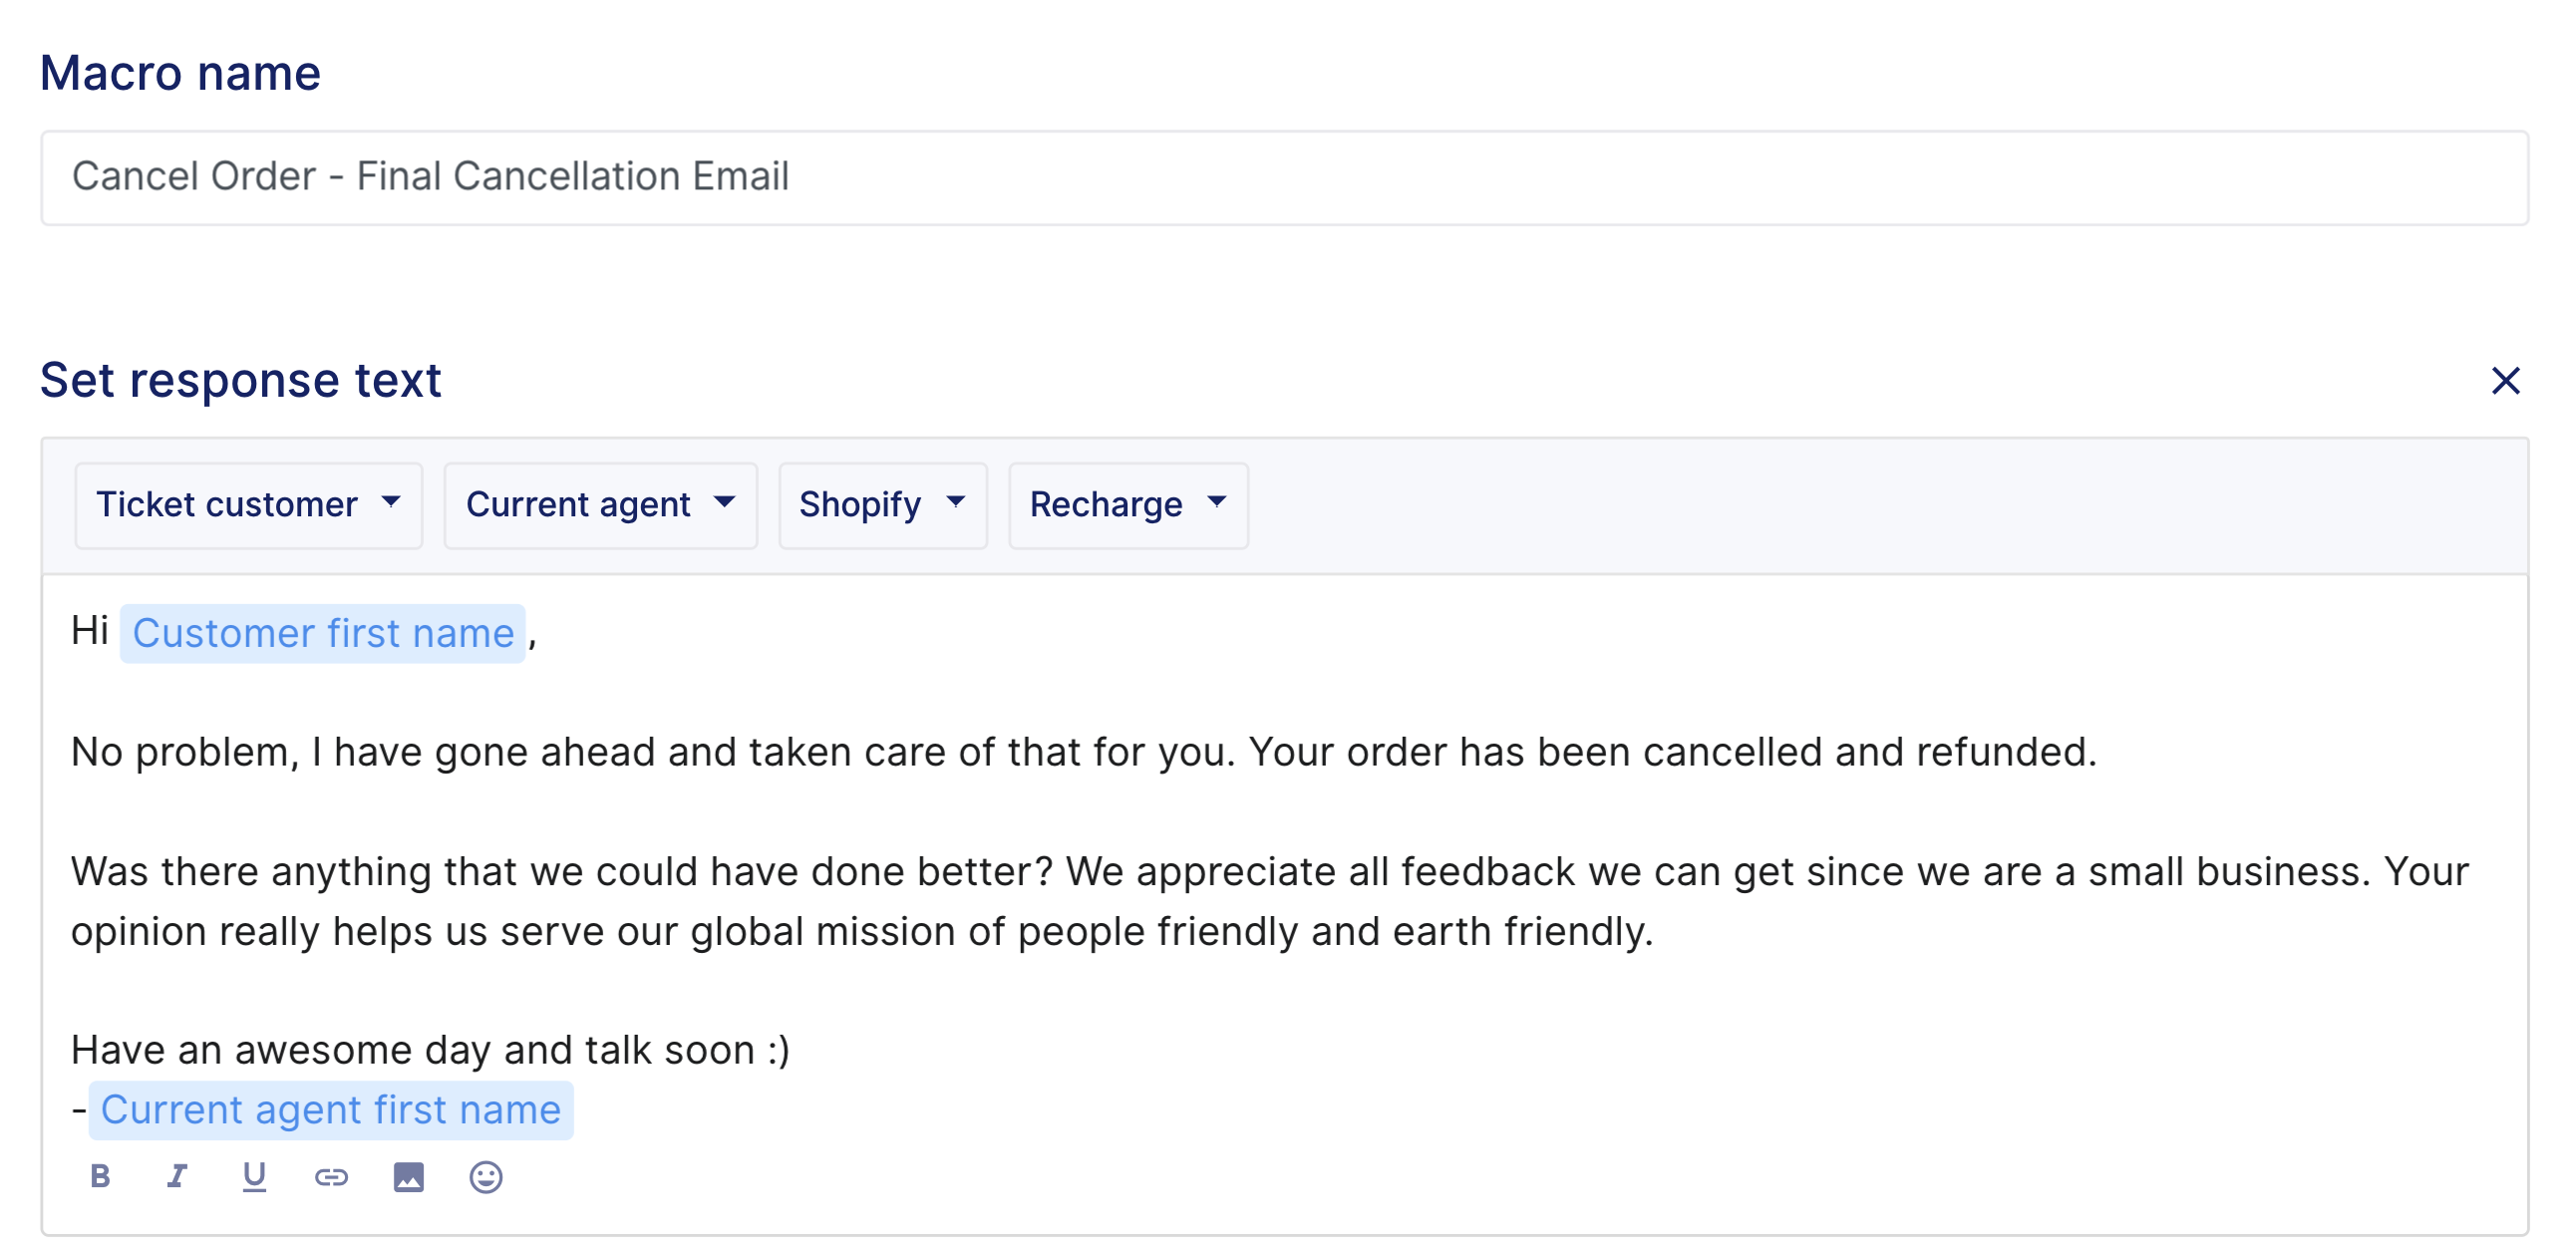Expand the Current agent variable dropdown

tap(600, 505)
